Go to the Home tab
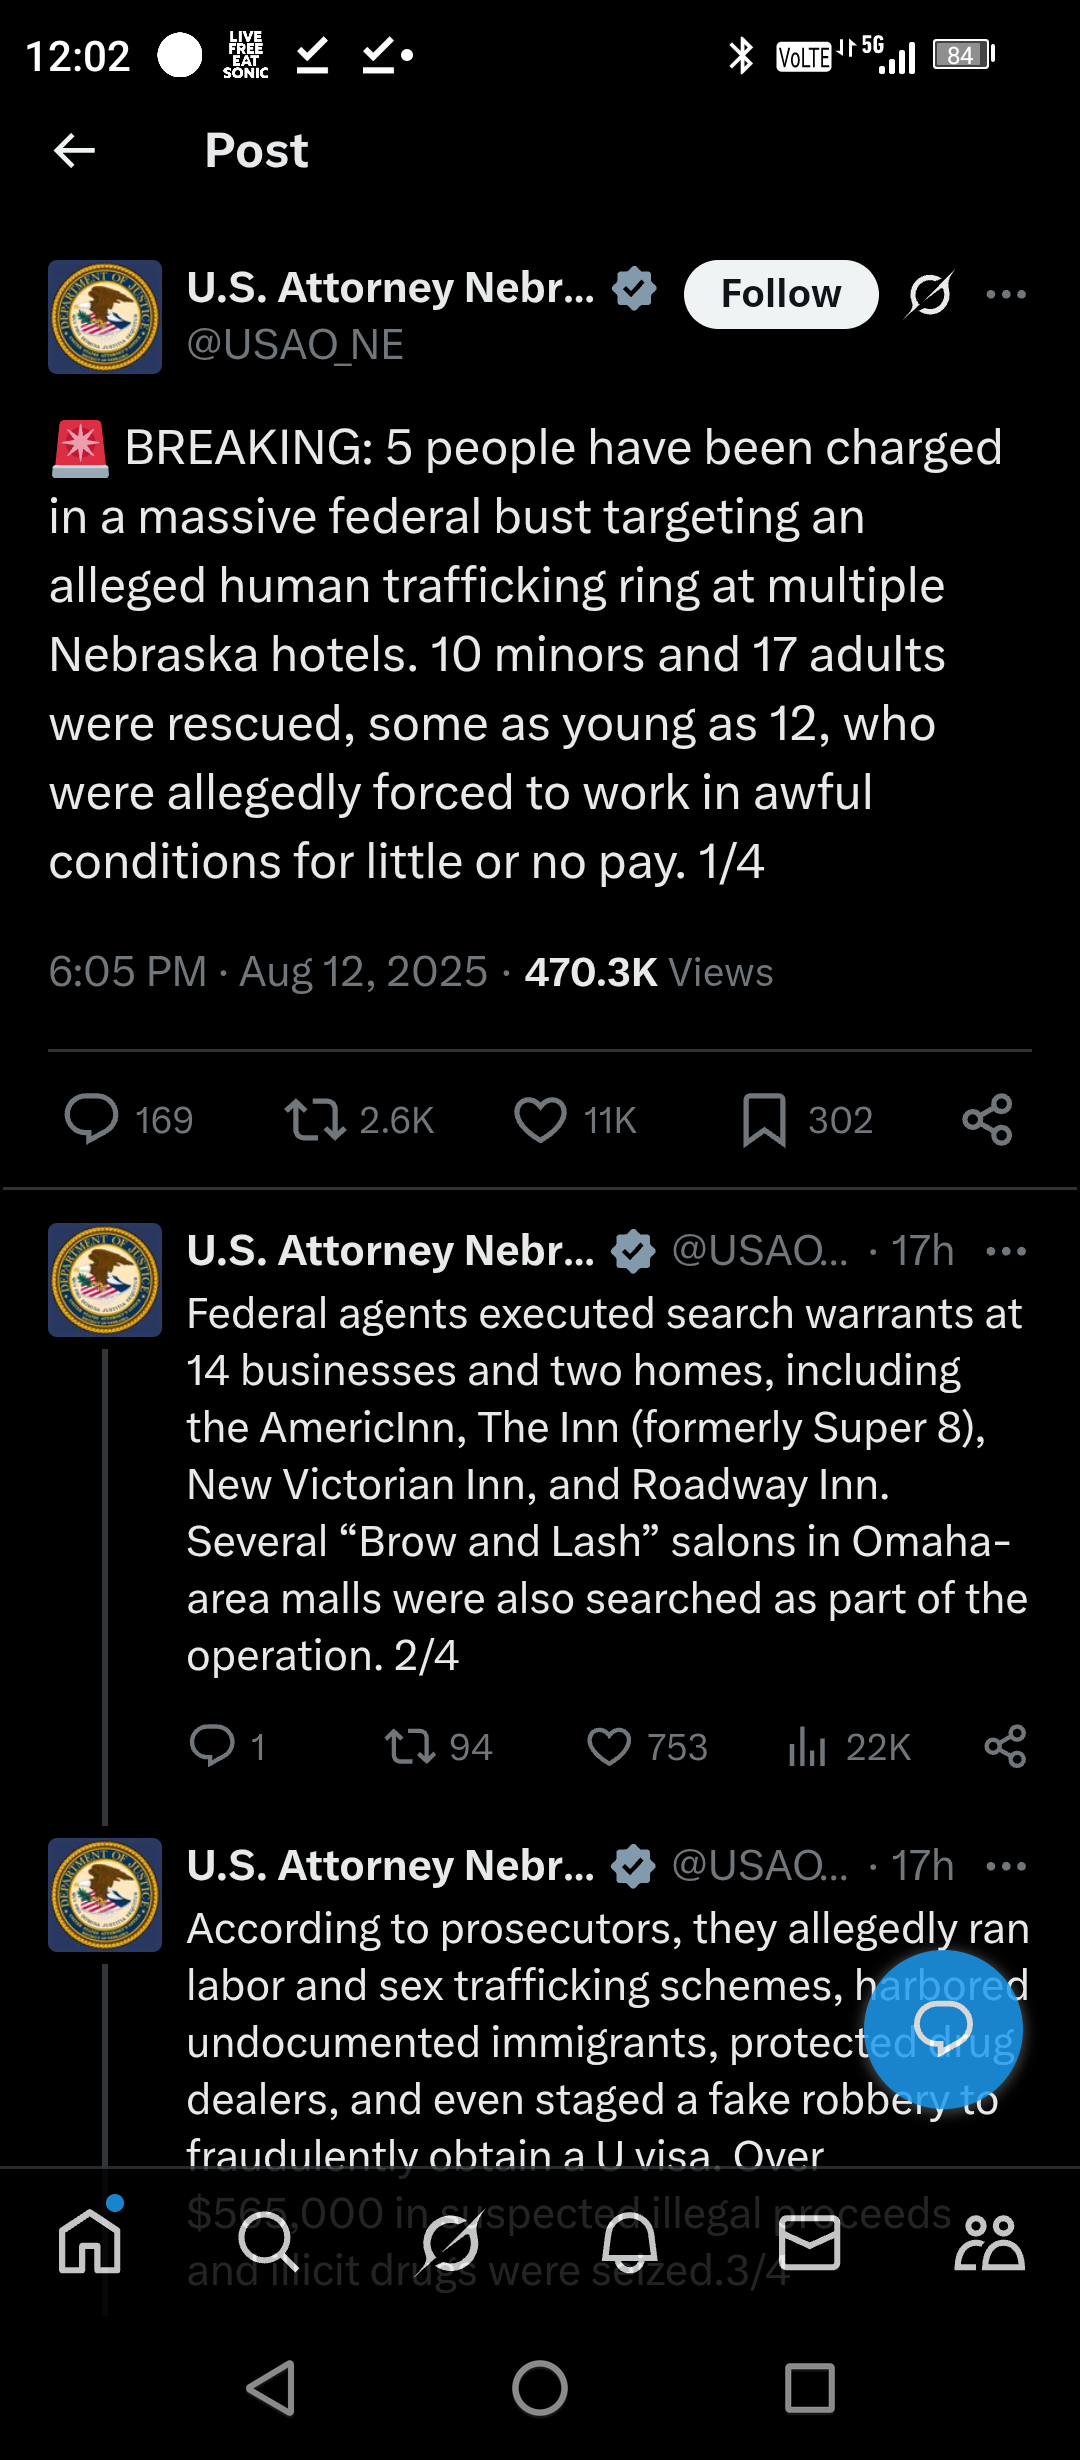 tap(90, 2242)
